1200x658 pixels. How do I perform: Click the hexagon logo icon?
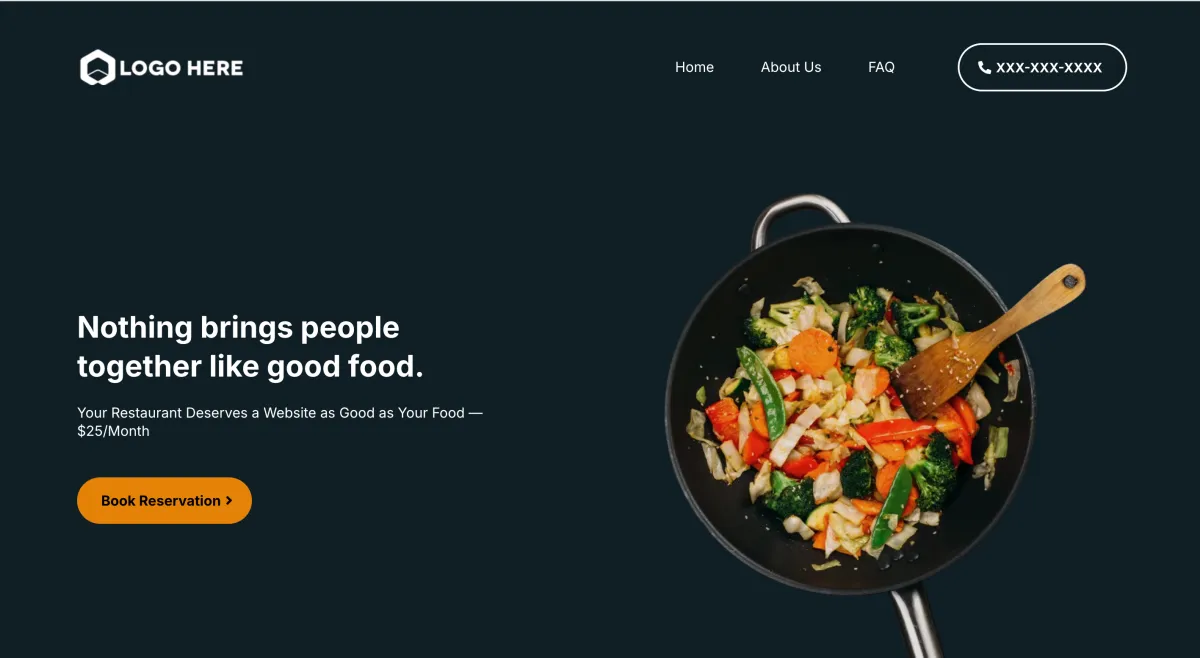point(97,68)
